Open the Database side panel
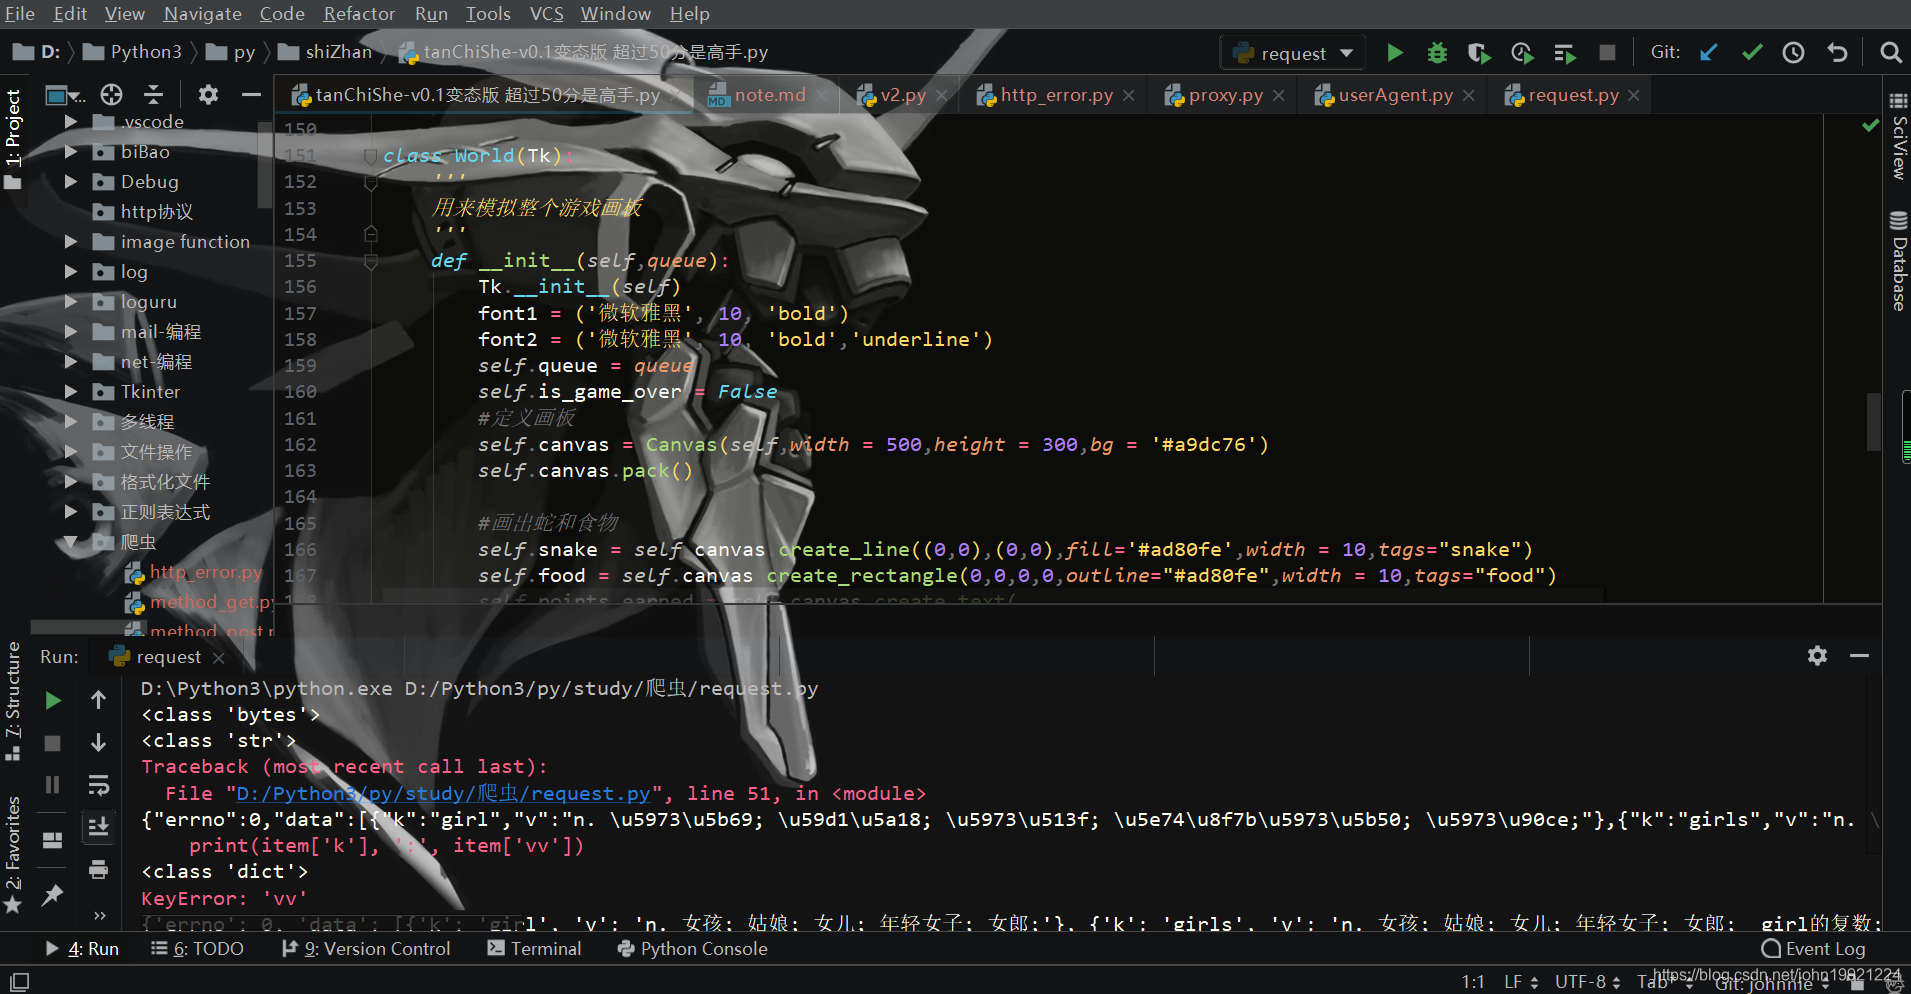 [1898, 262]
